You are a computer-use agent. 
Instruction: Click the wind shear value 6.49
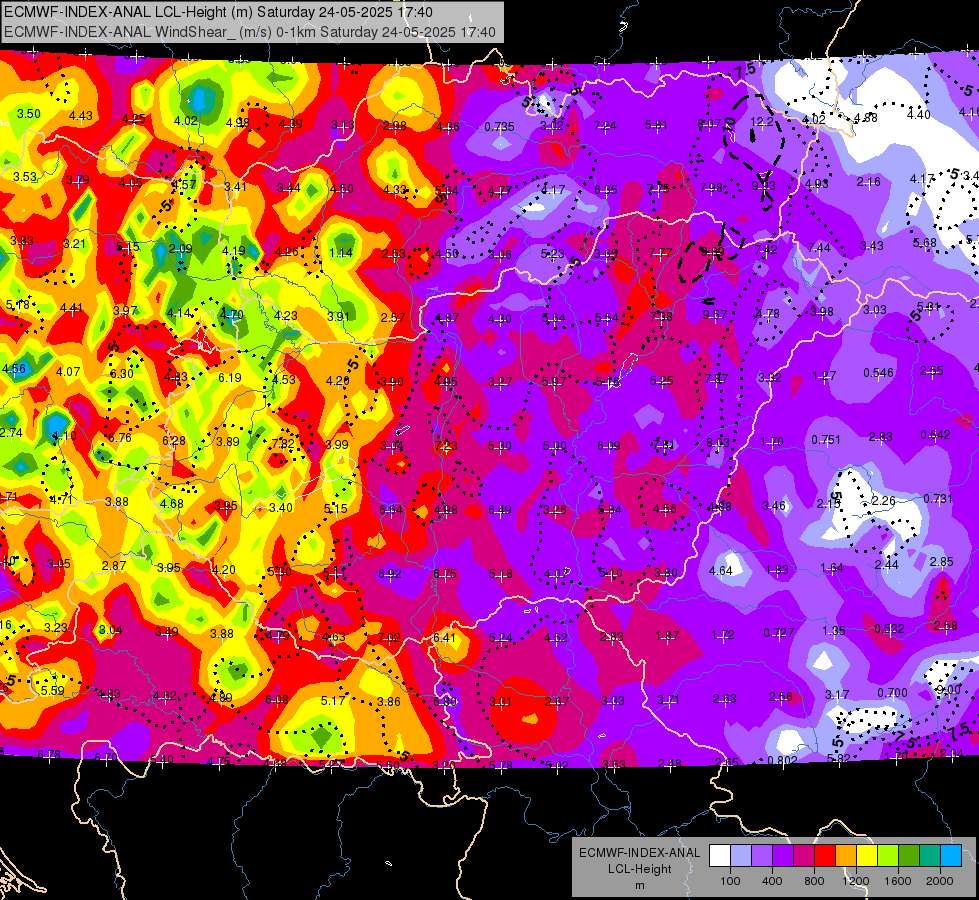pyautogui.click(x=499, y=510)
